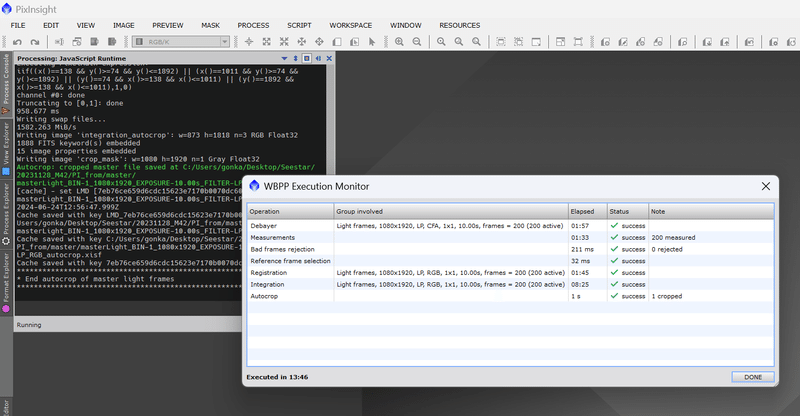
Task: Click the Process Console vertical scrollbar
Action: click(x=331, y=120)
